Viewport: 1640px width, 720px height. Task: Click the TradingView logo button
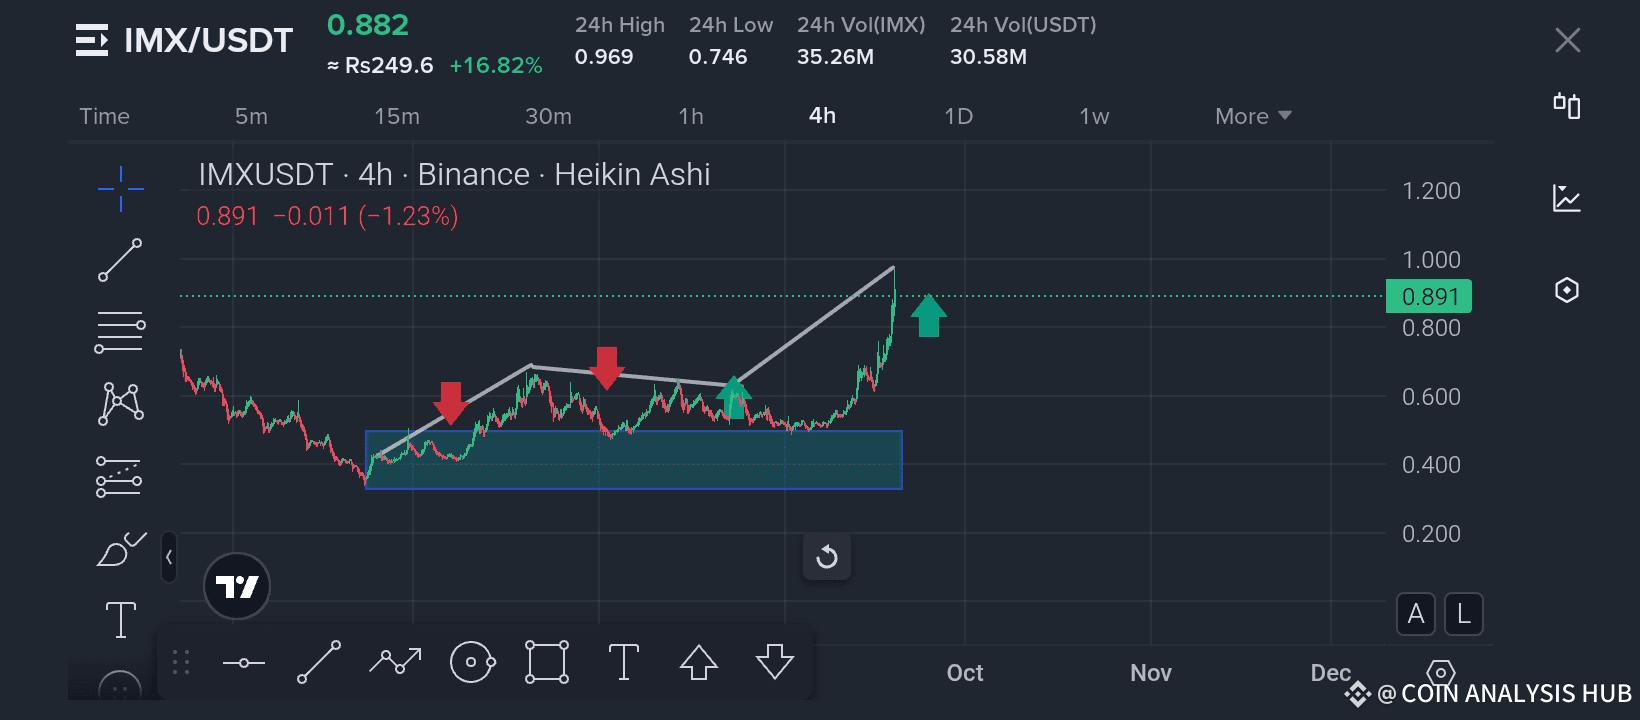click(x=237, y=586)
